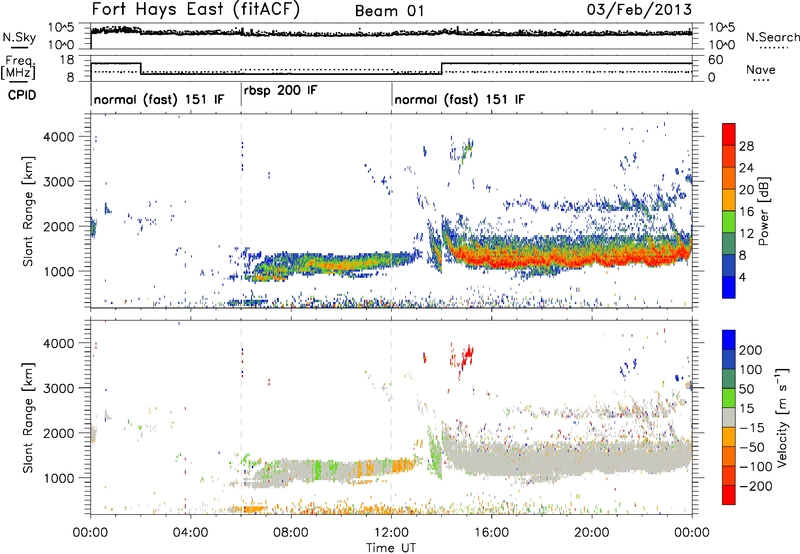Click the 2000 tick of the velocity panel

coord(59,433)
